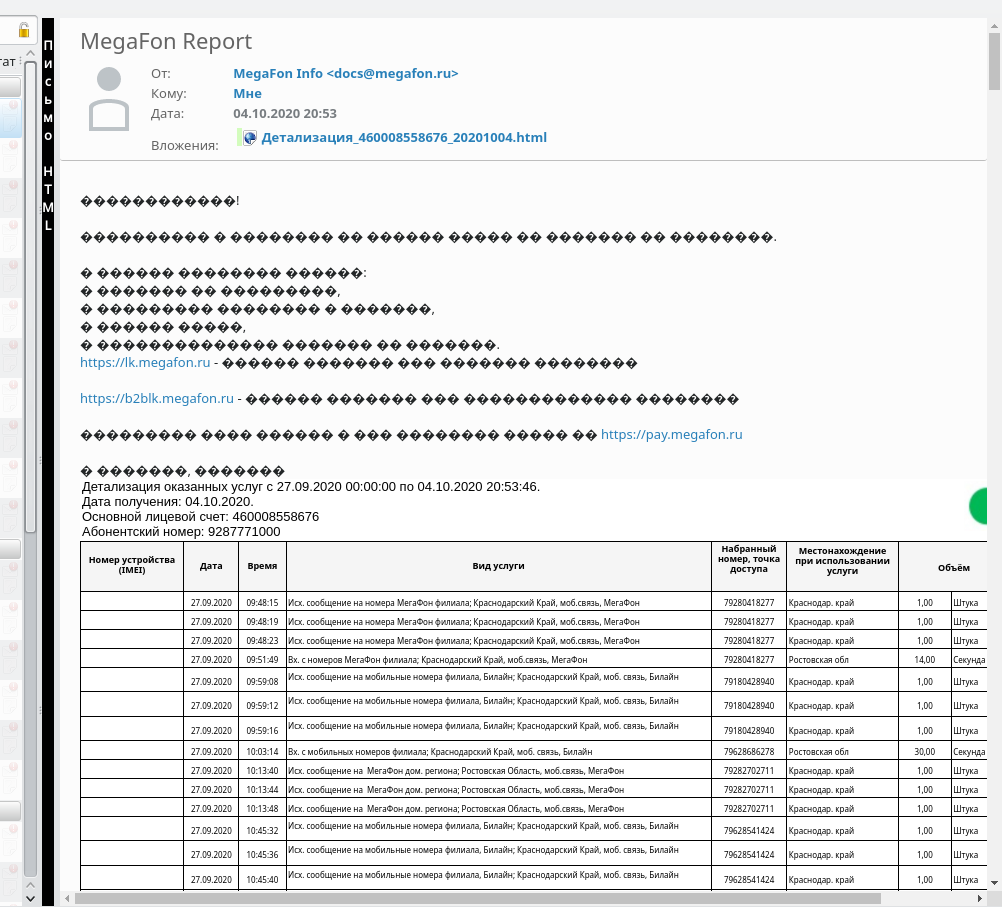Click the time cell '10:03:14'
The height and width of the screenshot is (907, 1002).
[262, 752]
